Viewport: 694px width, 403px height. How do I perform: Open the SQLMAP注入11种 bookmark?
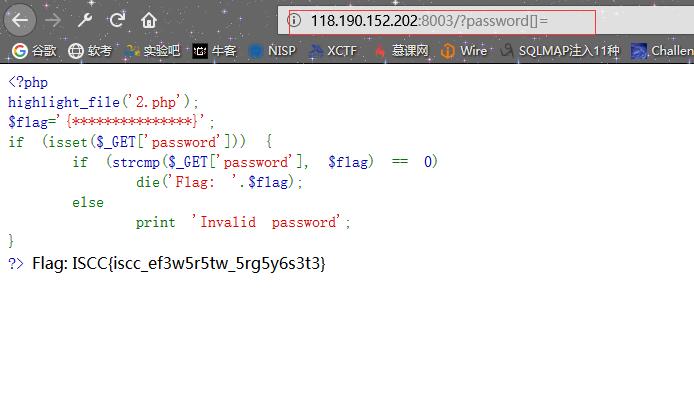click(560, 51)
